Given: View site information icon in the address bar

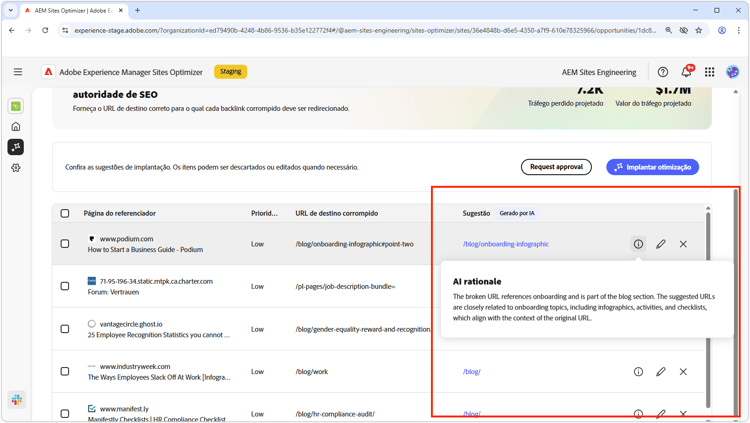Looking at the screenshot, I should coord(66,30).
